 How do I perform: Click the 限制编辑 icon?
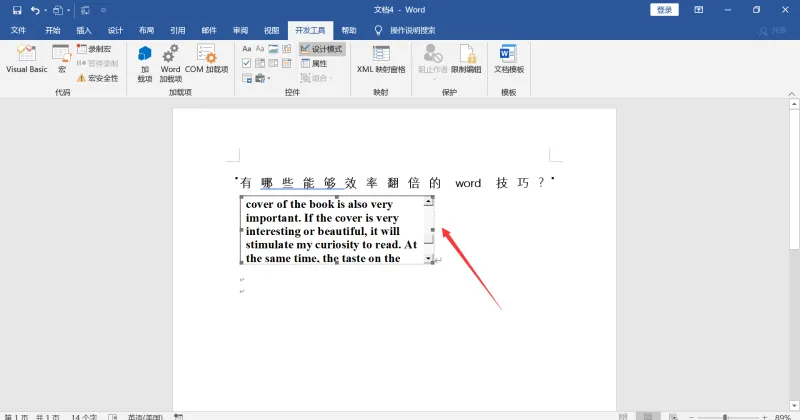click(466, 59)
